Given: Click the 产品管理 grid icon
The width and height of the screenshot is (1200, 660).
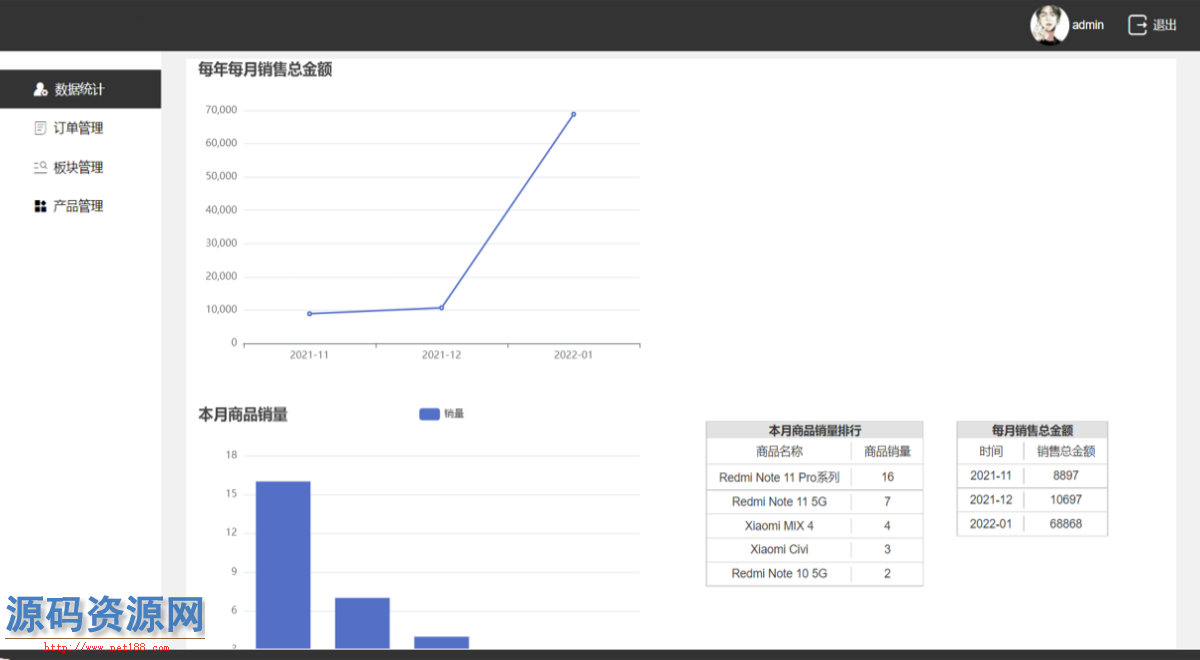Looking at the screenshot, I should point(40,206).
